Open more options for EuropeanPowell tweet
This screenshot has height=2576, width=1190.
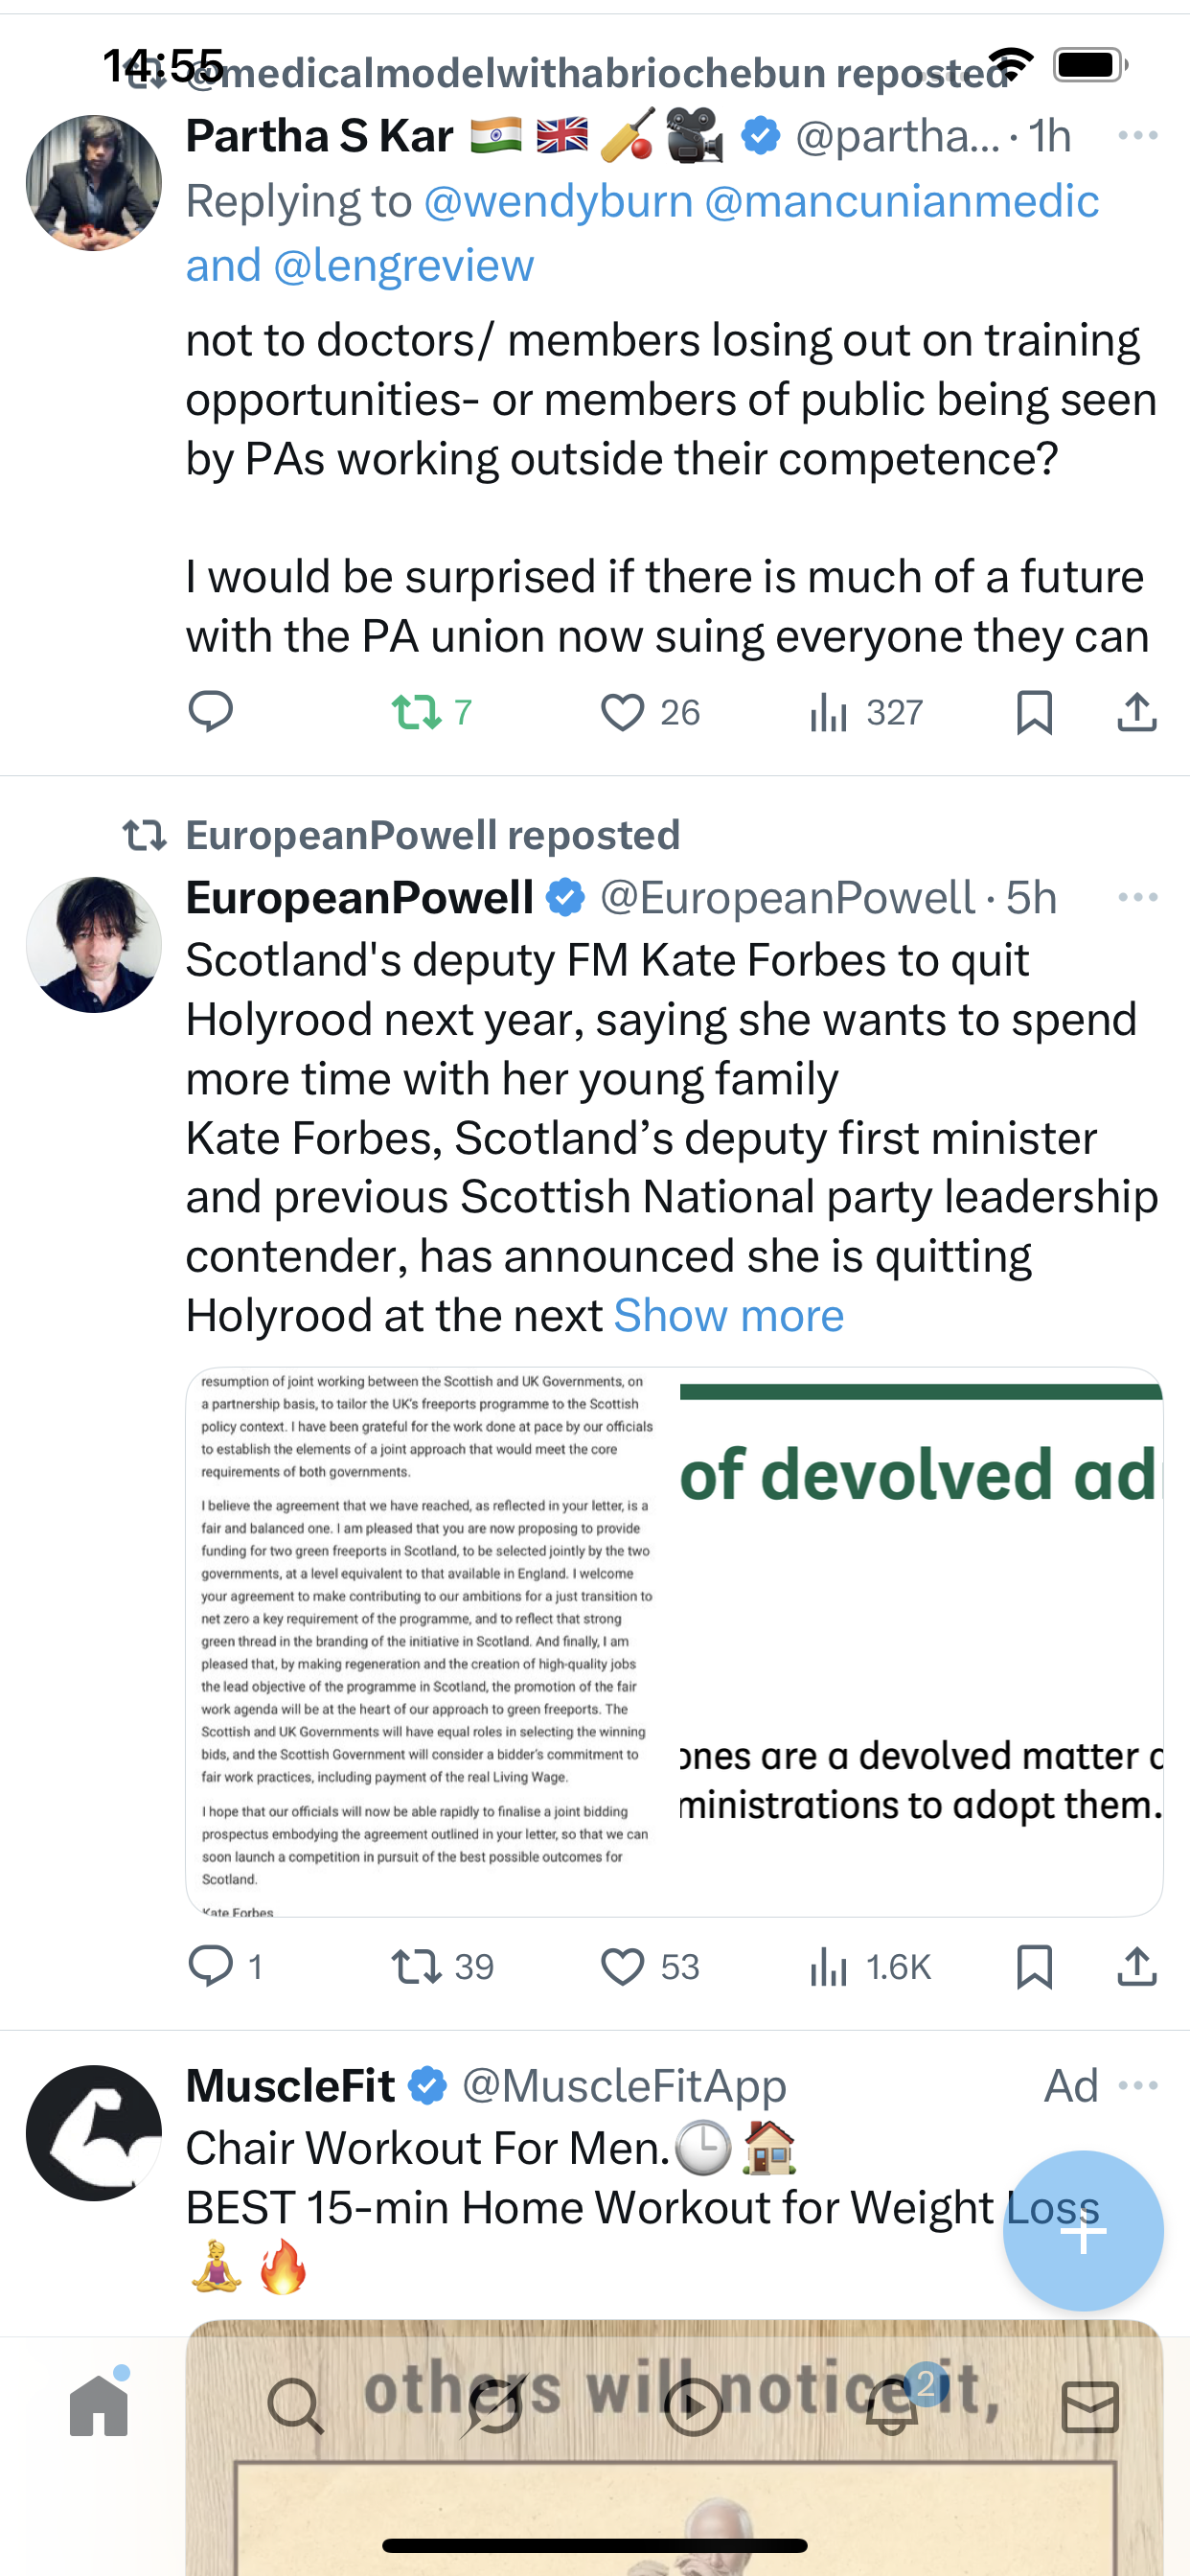click(x=1137, y=897)
